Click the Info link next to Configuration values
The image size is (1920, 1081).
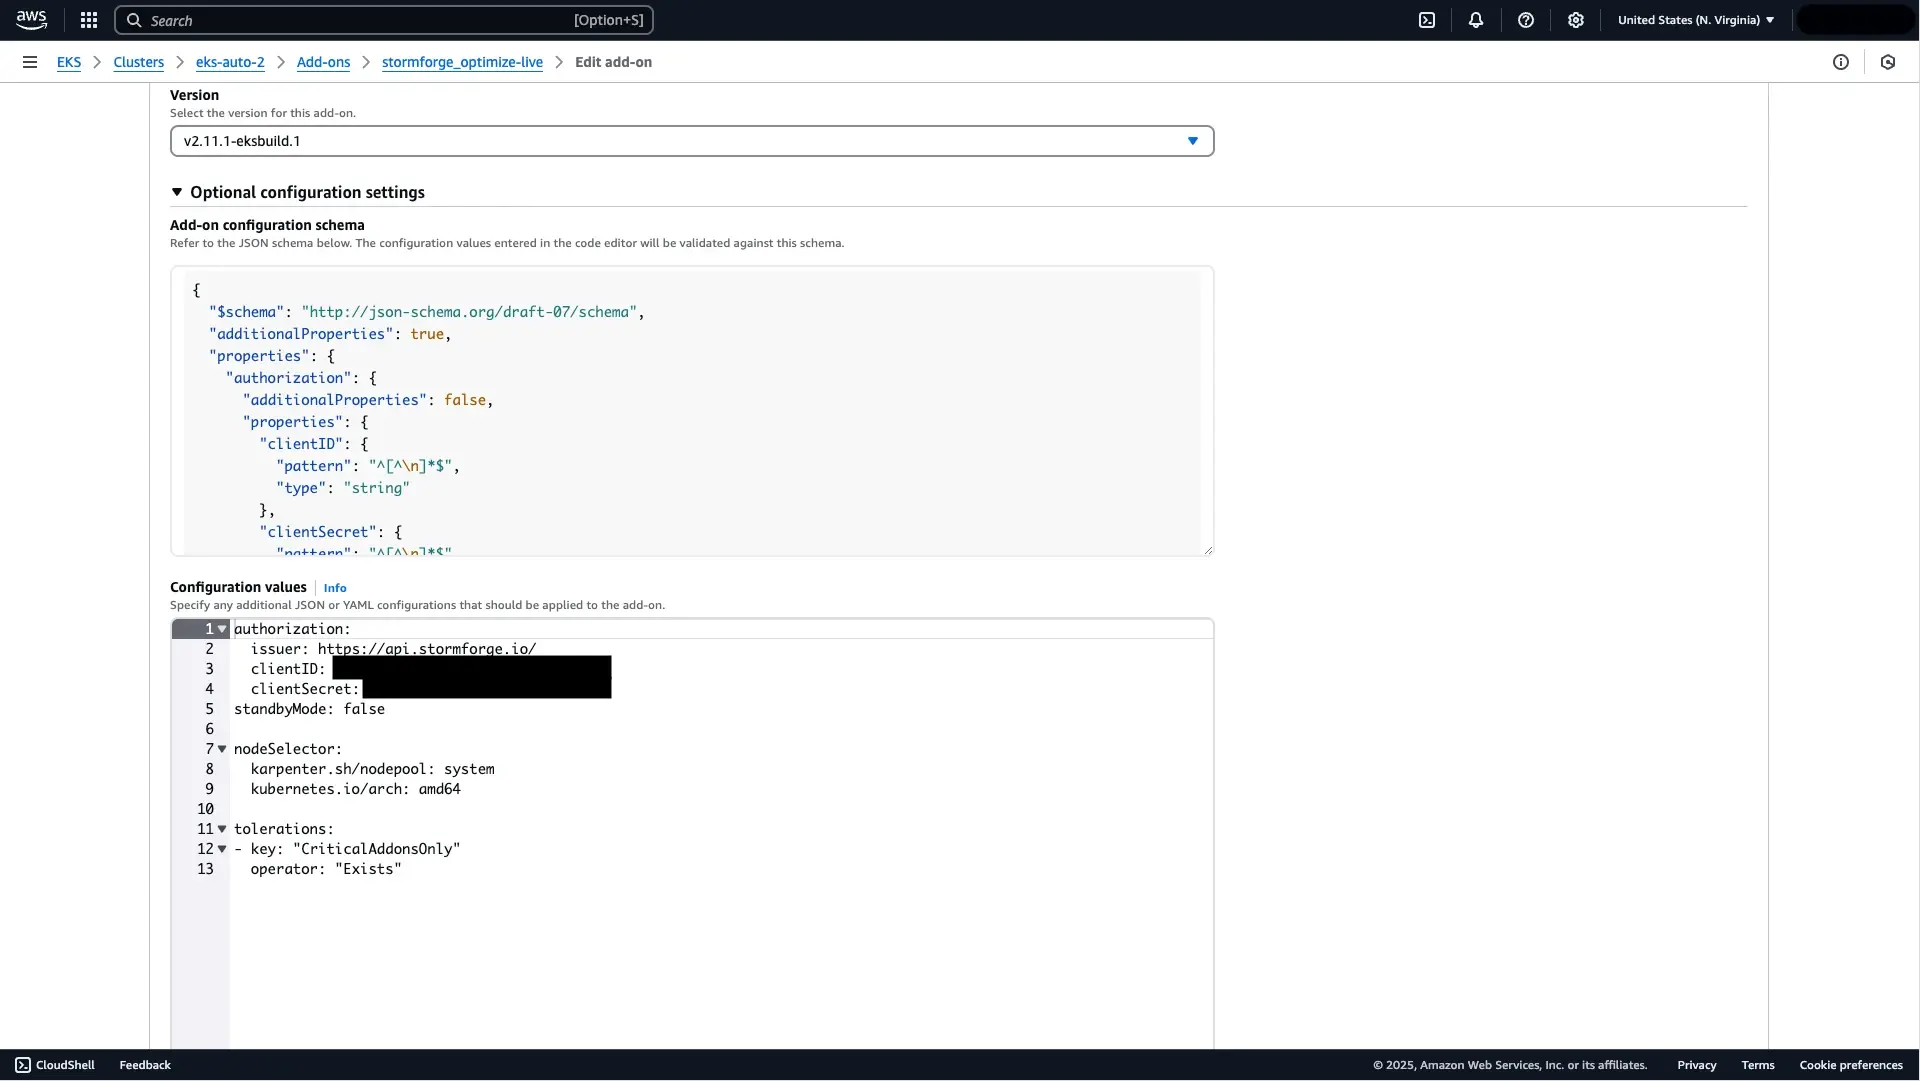335,587
